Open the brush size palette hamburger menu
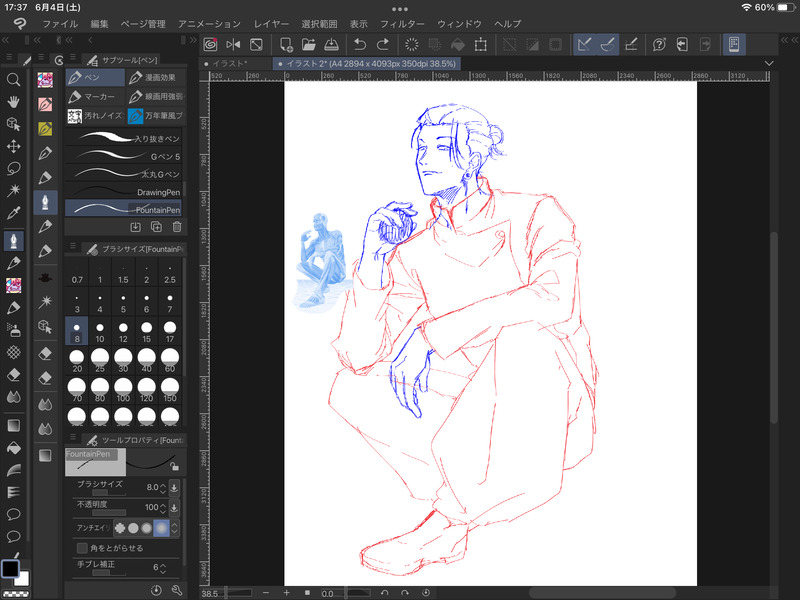This screenshot has height=600, width=800. pos(73,246)
